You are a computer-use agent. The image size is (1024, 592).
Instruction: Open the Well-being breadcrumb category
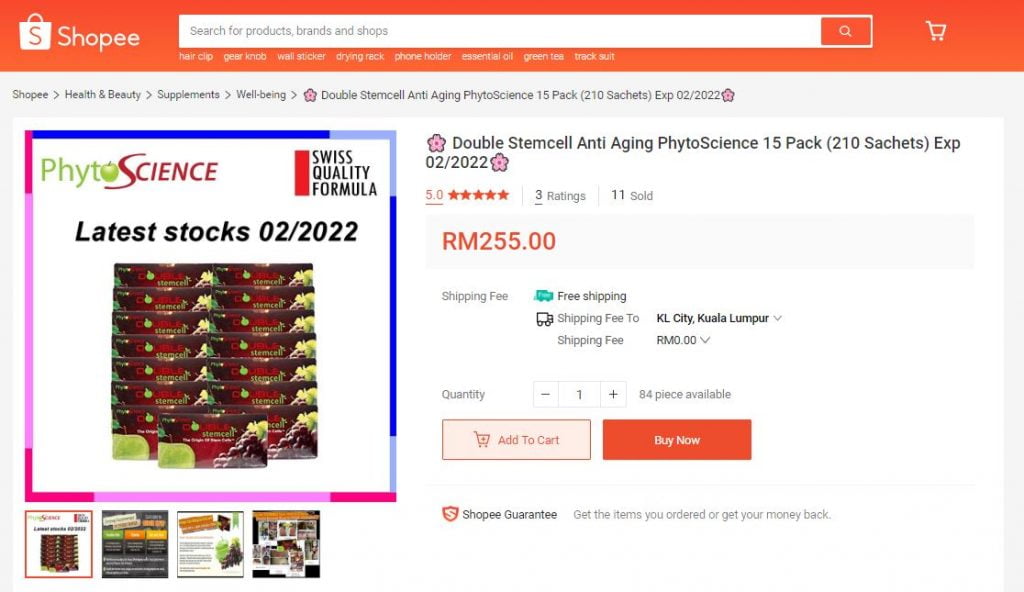tap(261, 95)
